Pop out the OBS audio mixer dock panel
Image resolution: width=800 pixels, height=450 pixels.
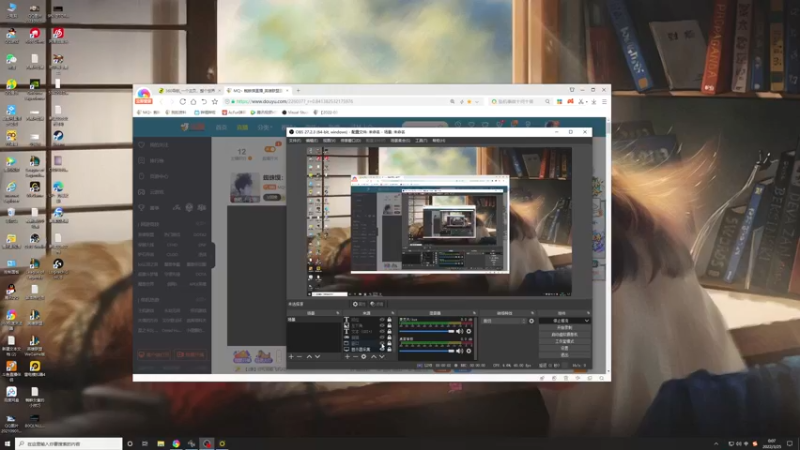[474, 313]
